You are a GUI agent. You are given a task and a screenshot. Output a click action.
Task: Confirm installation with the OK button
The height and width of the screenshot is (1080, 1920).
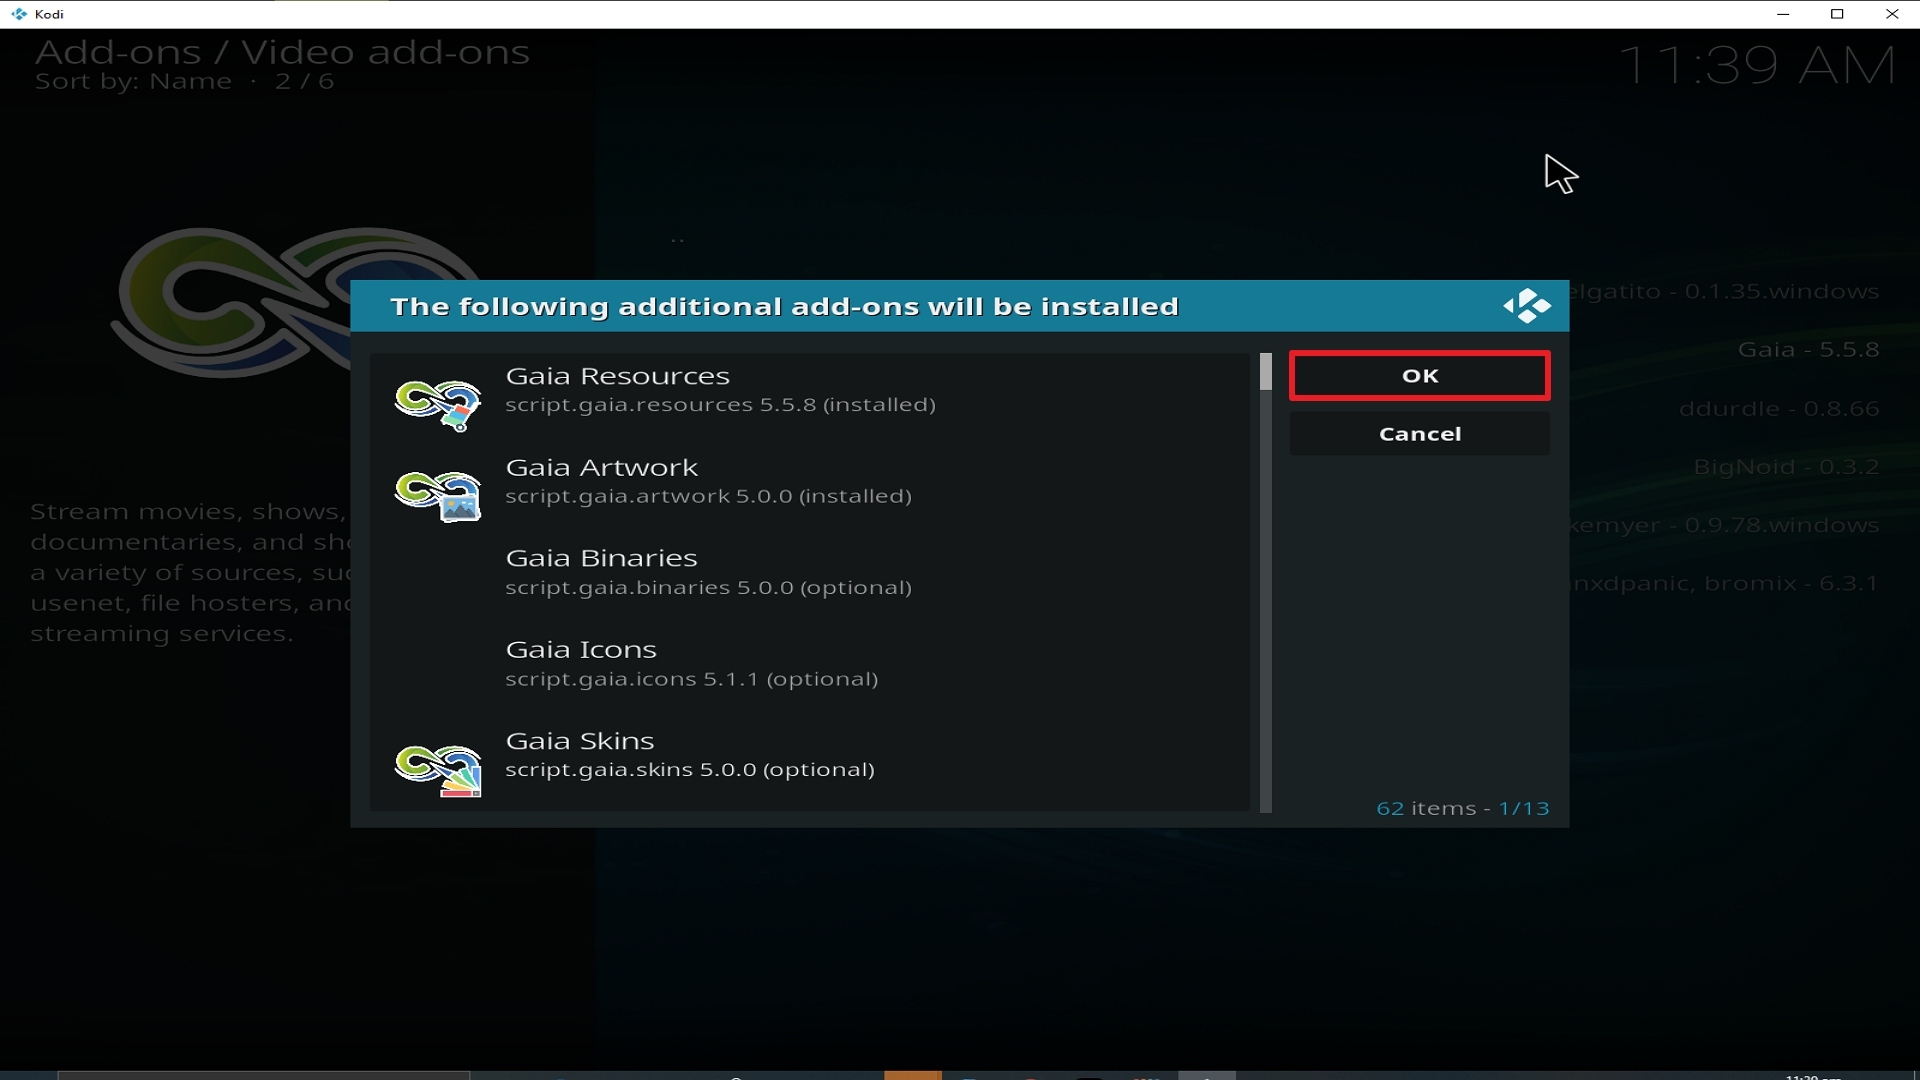pyautogui.click(x=1419, y=376)
